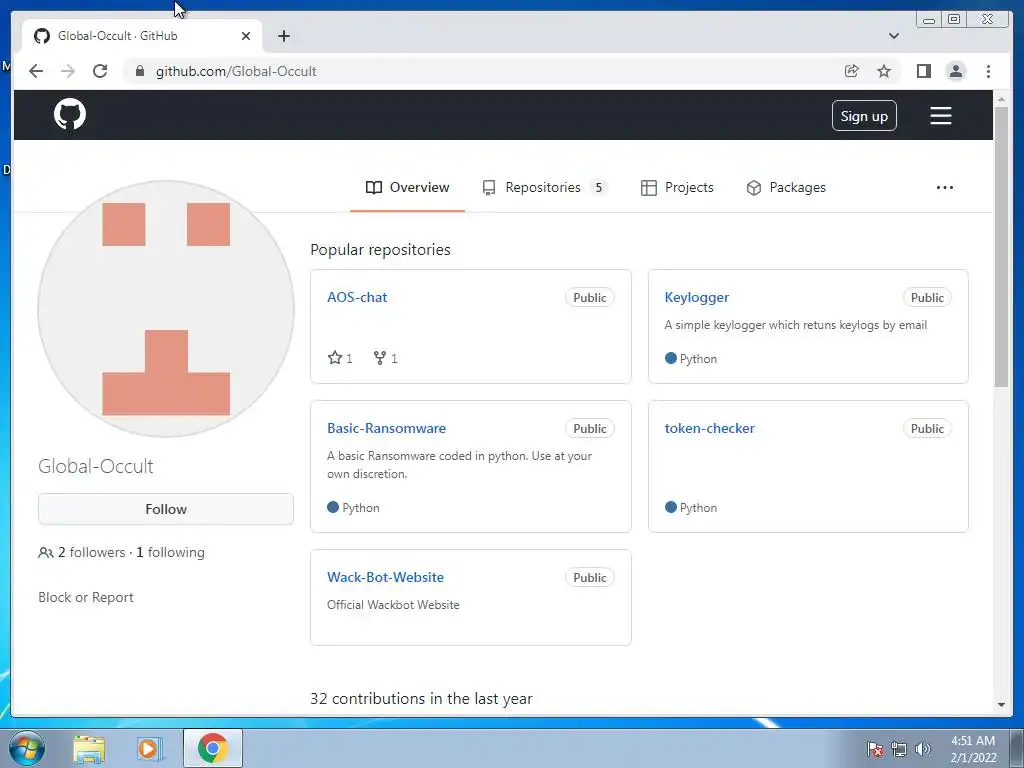Click the fork count on AOS-chat
Image resolution: width=1024 pixels, height=768 pixels.
tap(385, 358)
